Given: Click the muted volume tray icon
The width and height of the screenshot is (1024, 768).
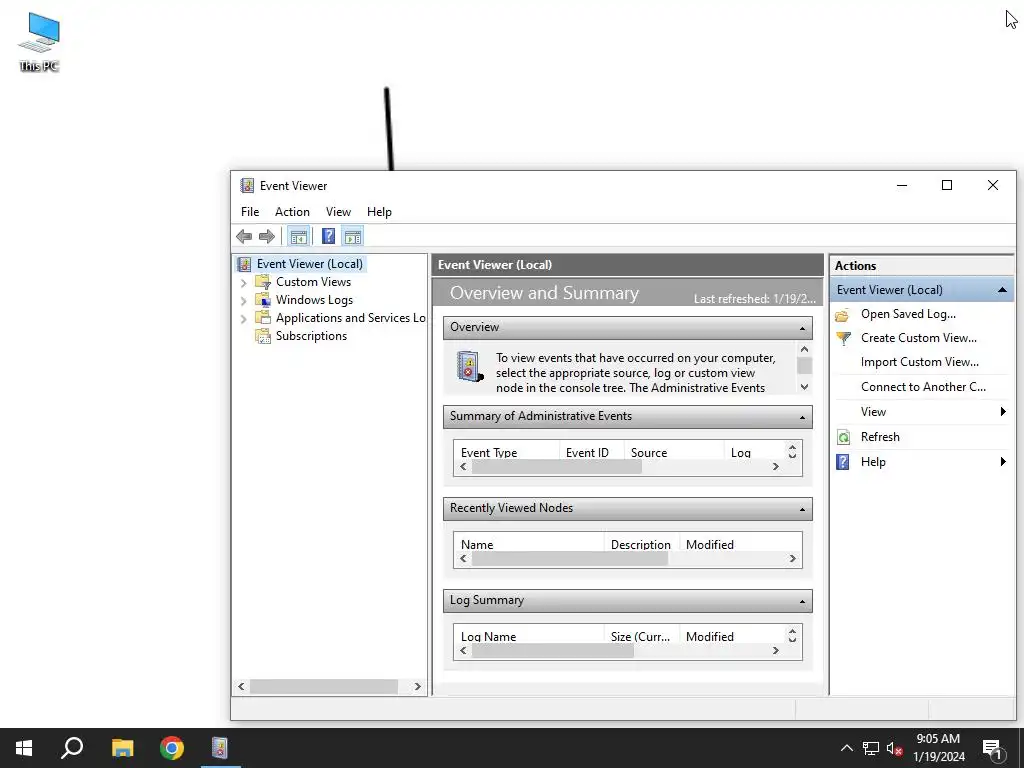Looking at the screenshot, I should [895, 748].
